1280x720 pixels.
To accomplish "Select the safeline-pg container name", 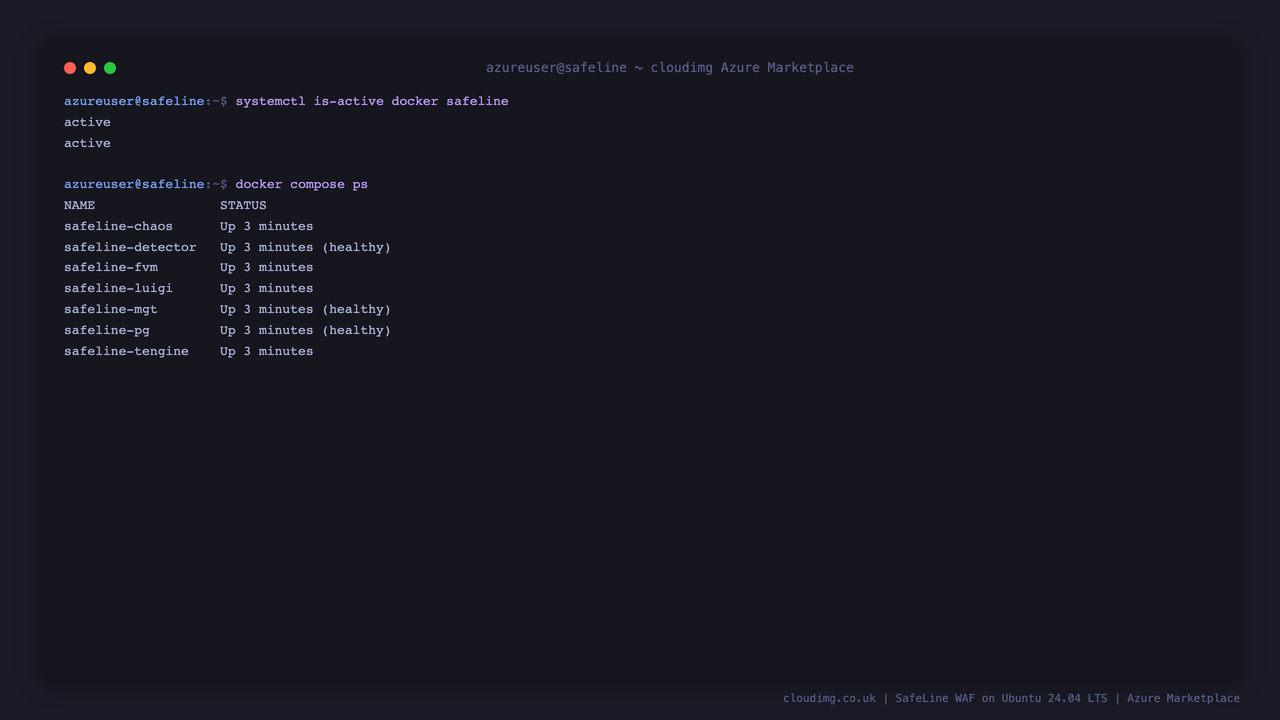I will (107, 330).
